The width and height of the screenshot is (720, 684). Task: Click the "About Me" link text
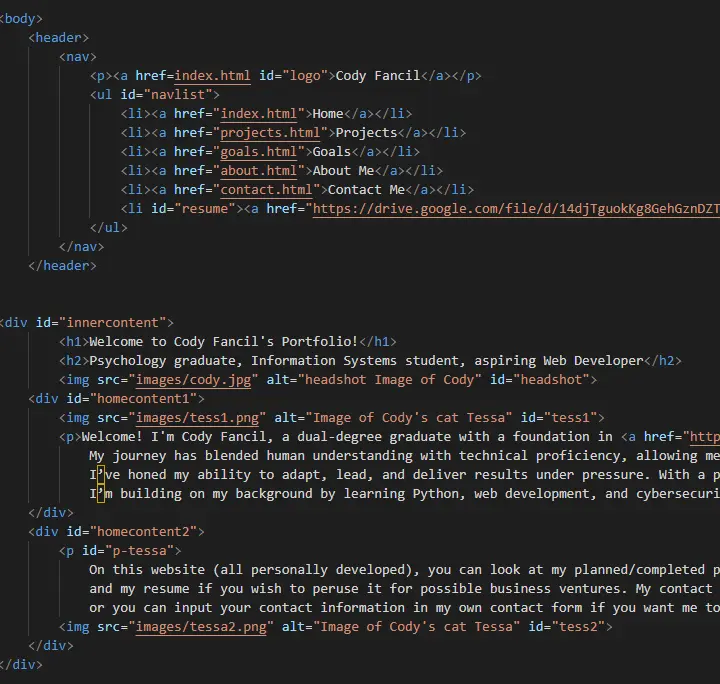click(x=343, y=171)
